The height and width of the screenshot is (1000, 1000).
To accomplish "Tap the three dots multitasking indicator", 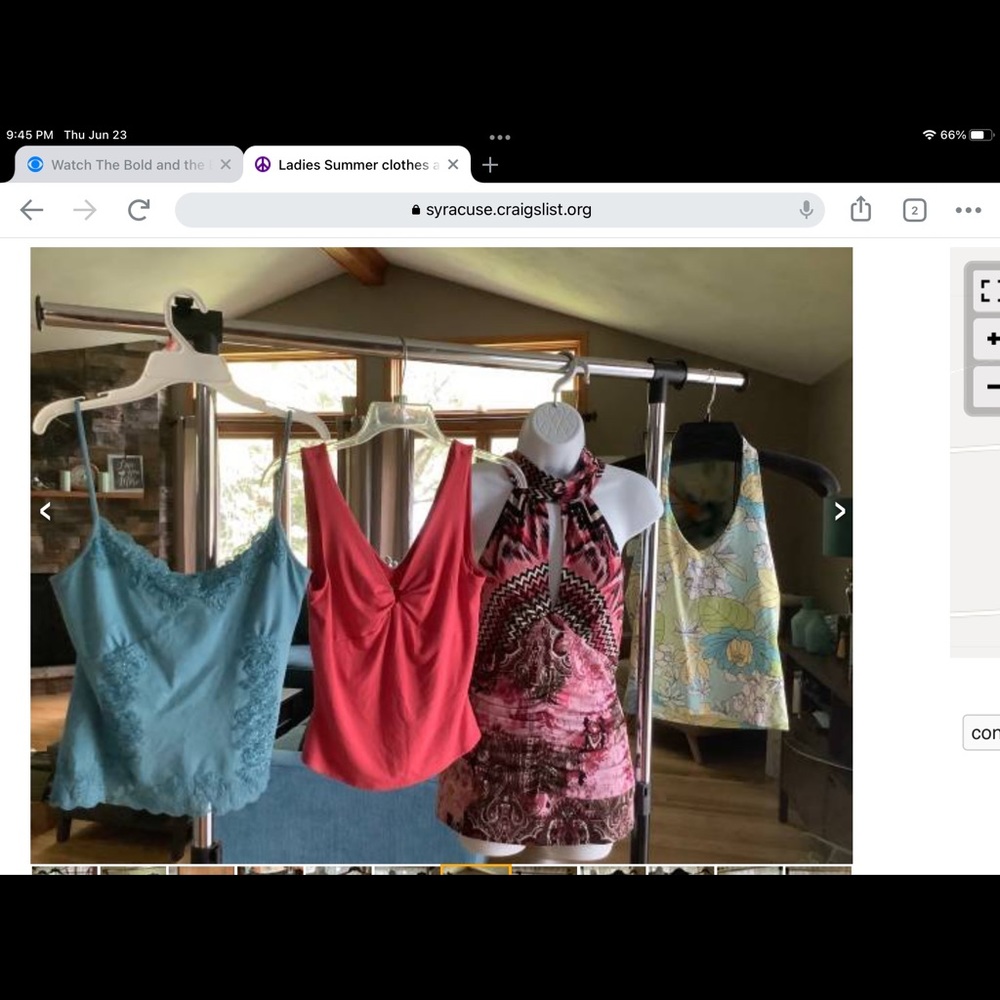I will [x=499, y=137].
